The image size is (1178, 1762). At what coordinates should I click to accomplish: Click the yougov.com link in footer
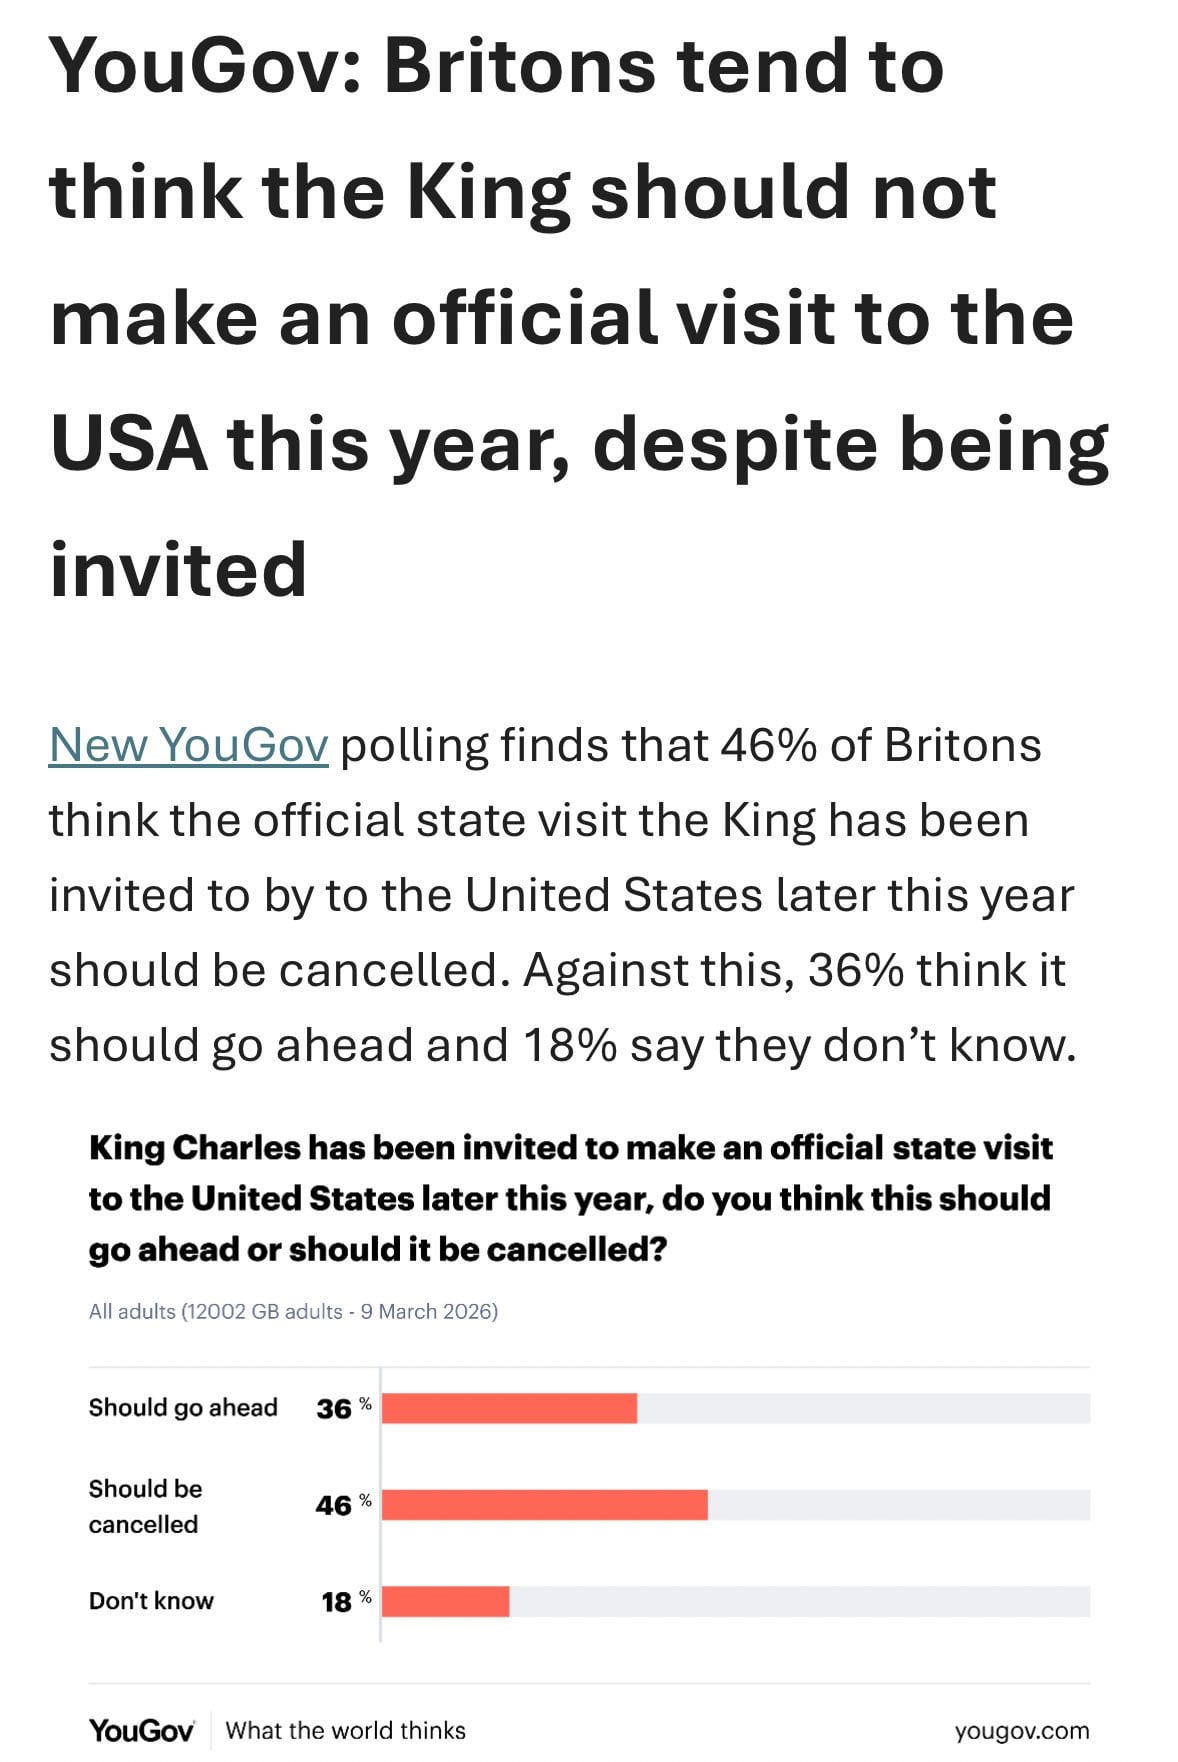(1021, 1731)
